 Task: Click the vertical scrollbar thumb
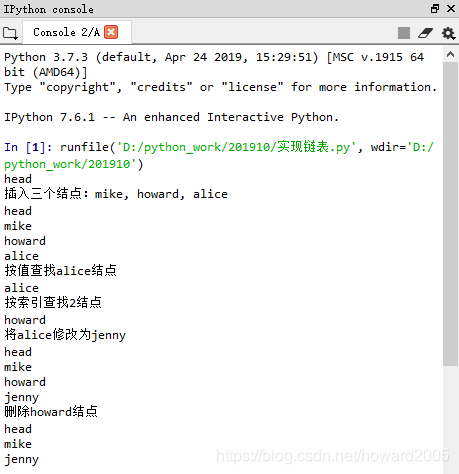(x=450, y=213)
